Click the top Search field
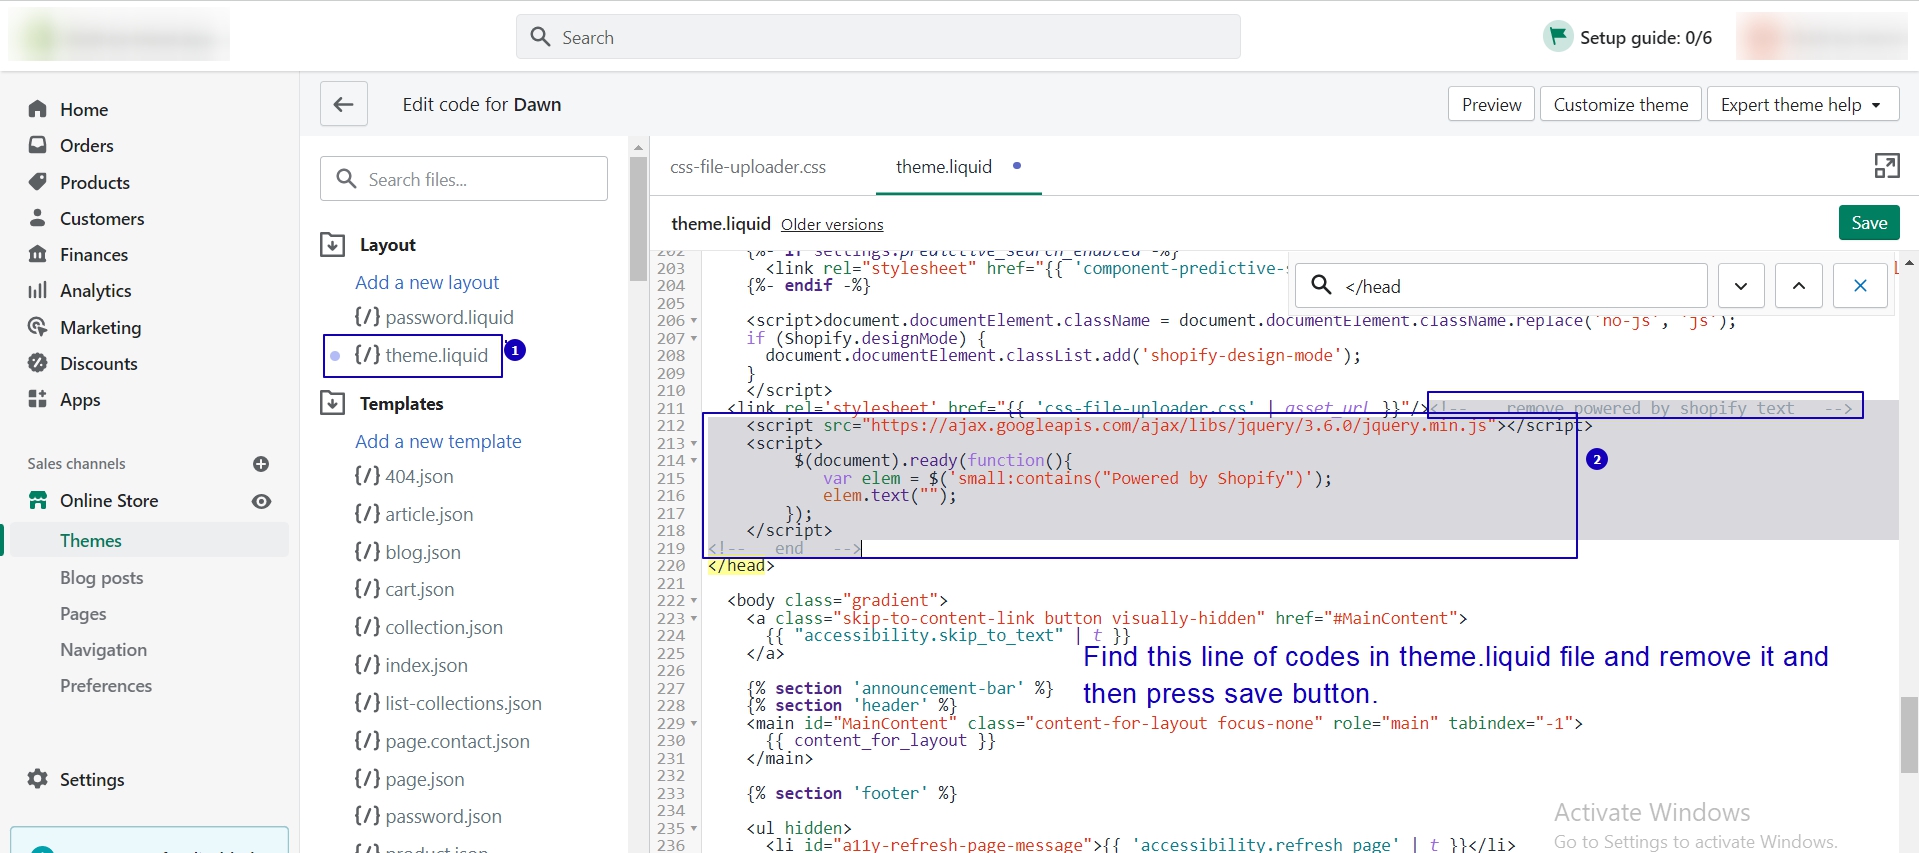The image size is (1919, 853). [879, 37]
